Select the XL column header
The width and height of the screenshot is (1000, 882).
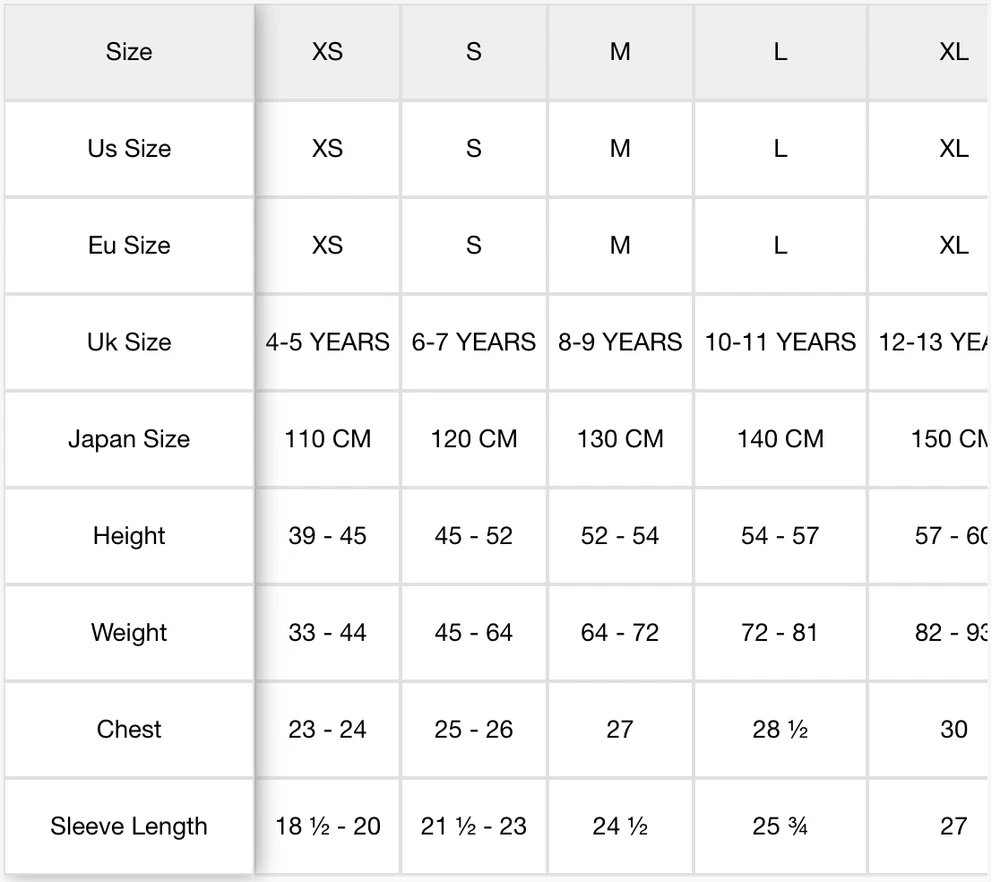(952, 52)
